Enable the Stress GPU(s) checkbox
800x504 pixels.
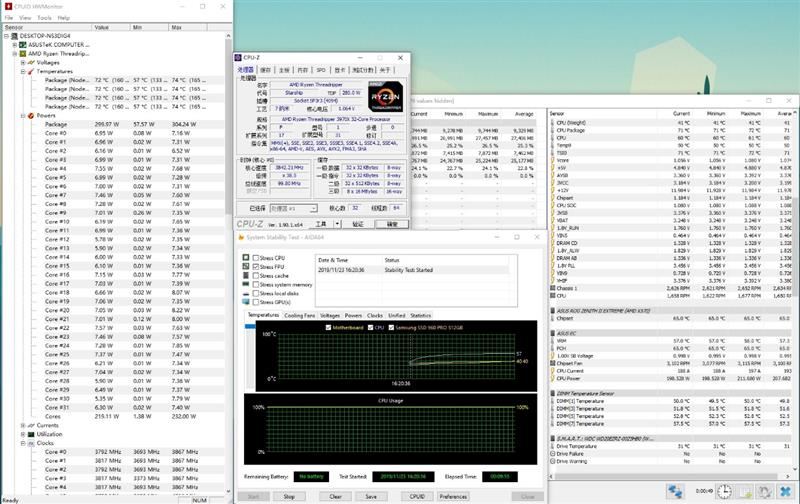256,302
